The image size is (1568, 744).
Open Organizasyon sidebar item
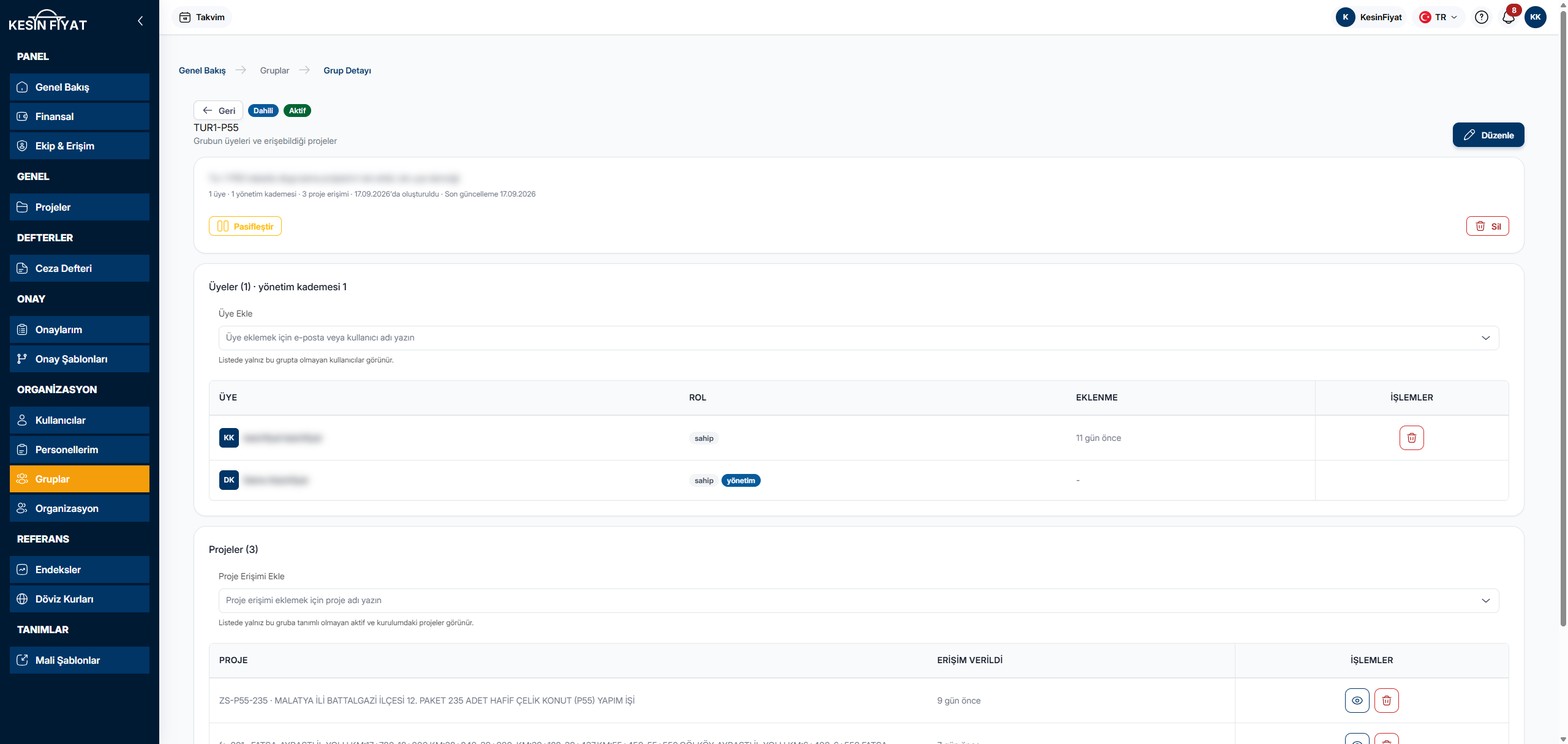tap(79, 508)
